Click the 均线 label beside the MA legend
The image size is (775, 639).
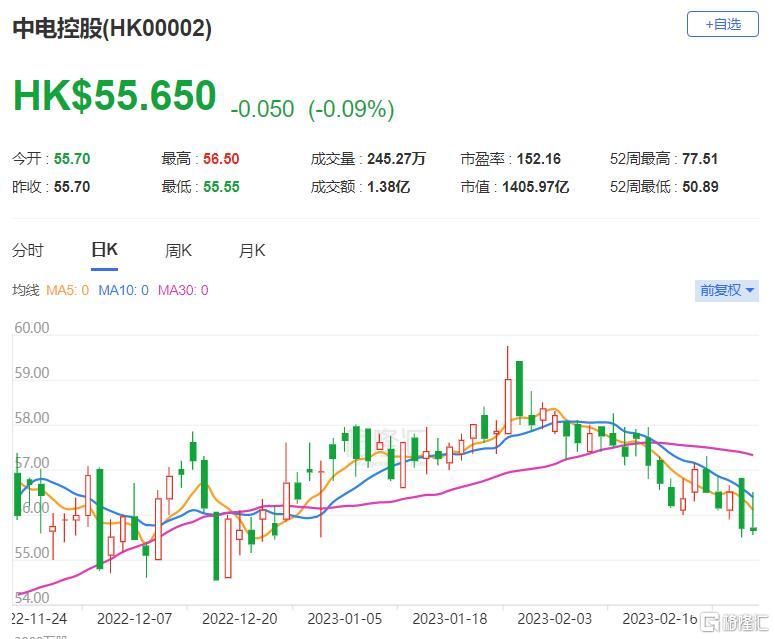click(25, 290)
